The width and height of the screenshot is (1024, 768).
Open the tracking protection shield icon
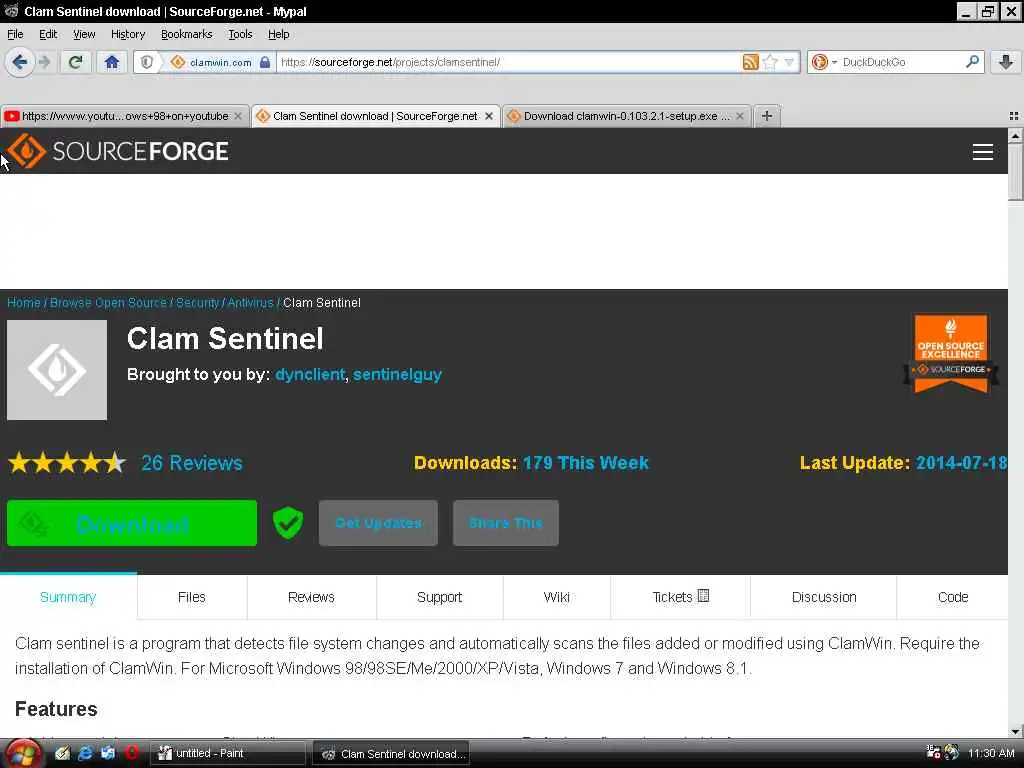147,62
